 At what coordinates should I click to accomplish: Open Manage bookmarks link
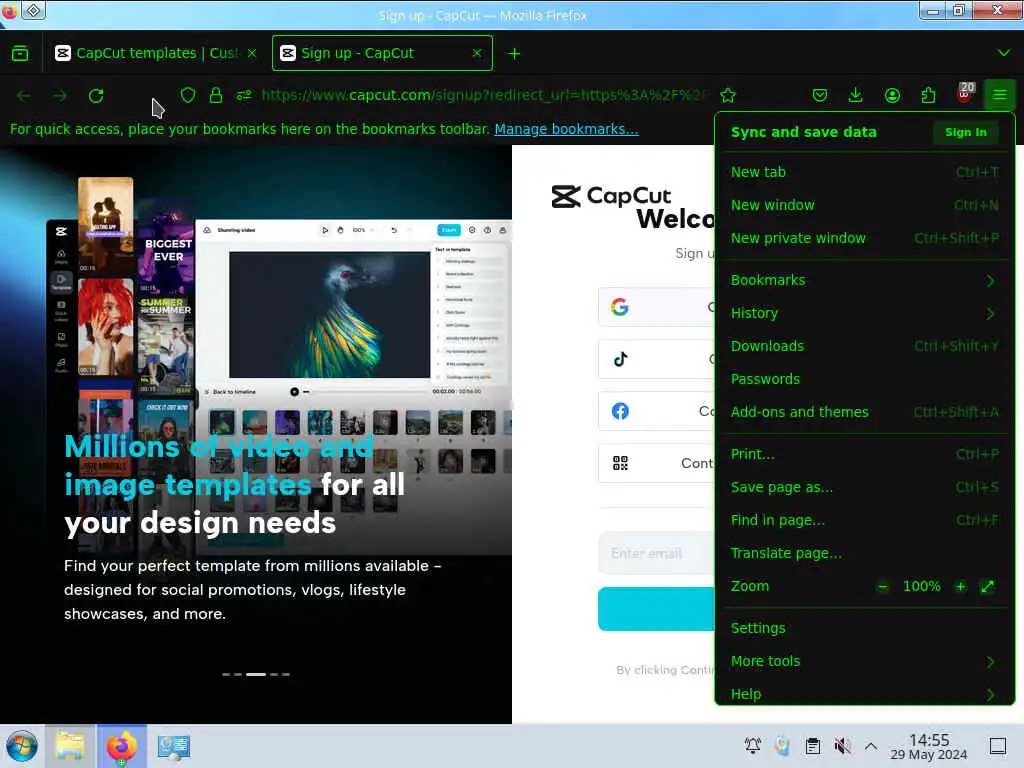click(x=566, y=129)
